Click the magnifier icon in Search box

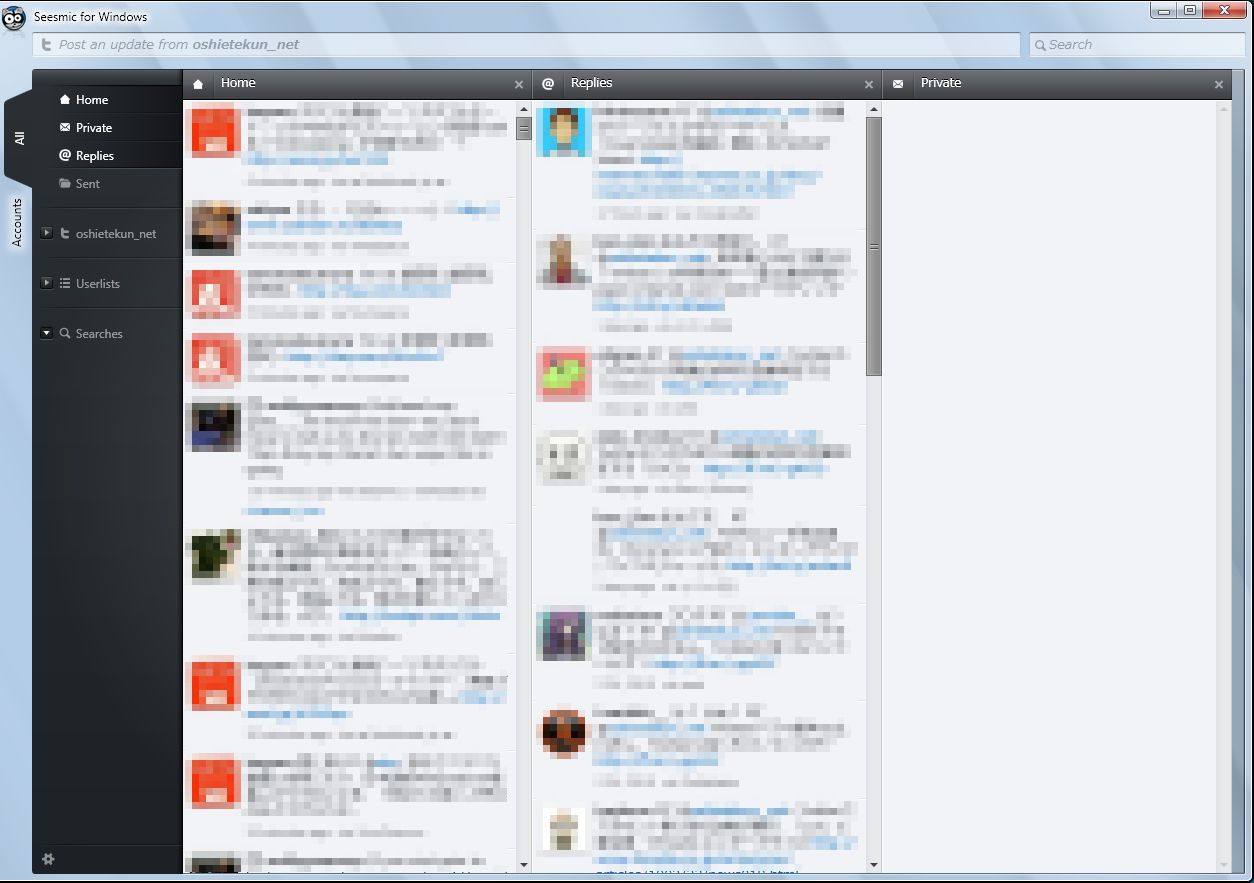point(1040,45)
